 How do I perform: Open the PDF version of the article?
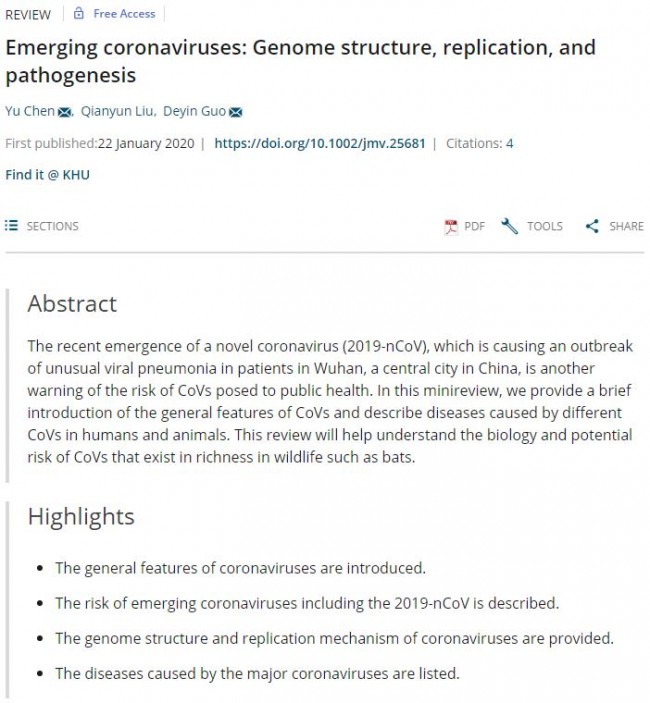[x=474, y=226]
